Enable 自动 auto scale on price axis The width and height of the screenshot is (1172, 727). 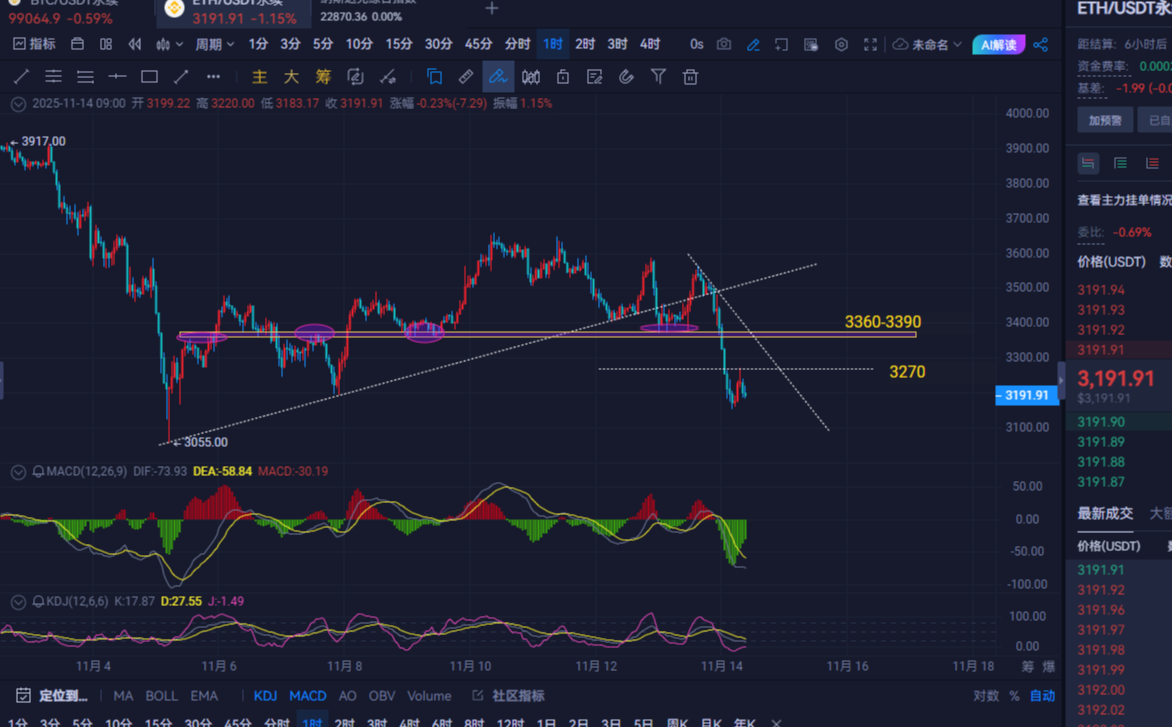pos(1041,695)
